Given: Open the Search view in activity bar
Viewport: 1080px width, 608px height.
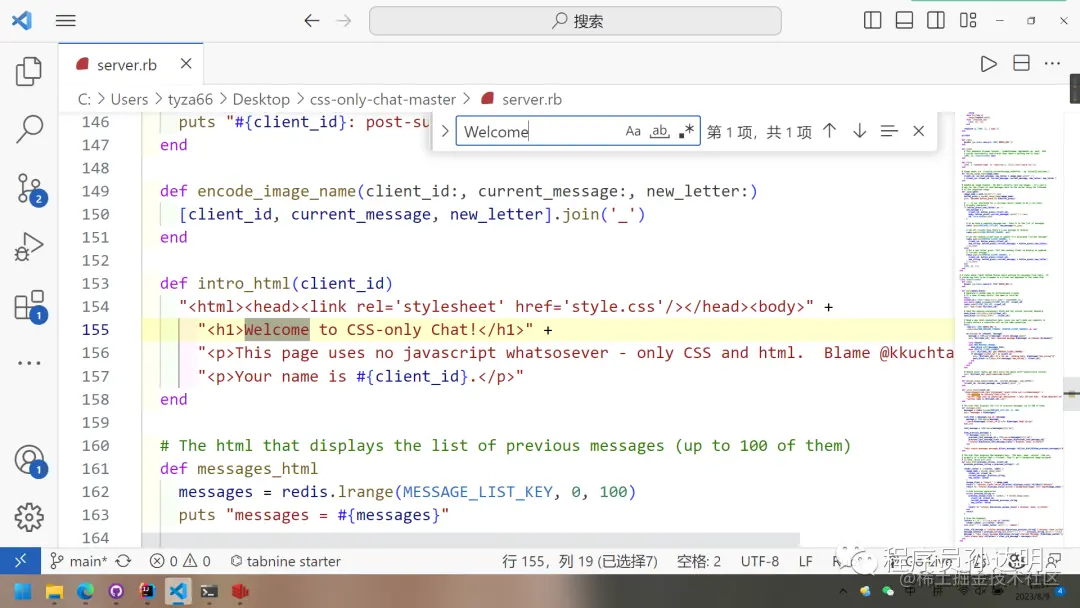Looking at the screenshot, I should (x=29, y=129).
